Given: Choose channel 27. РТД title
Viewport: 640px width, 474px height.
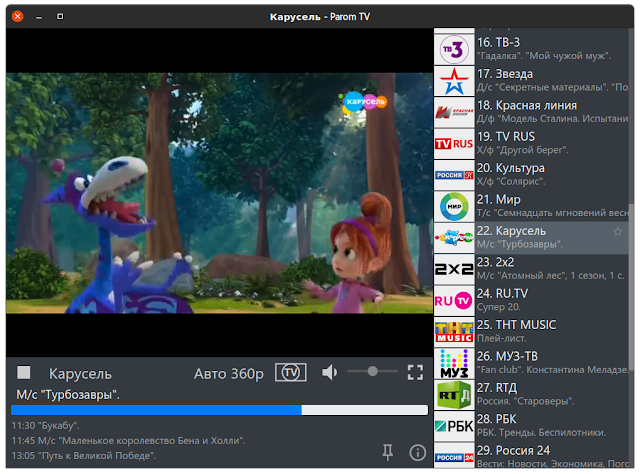Looking at the screenshot, I should 497,387.
